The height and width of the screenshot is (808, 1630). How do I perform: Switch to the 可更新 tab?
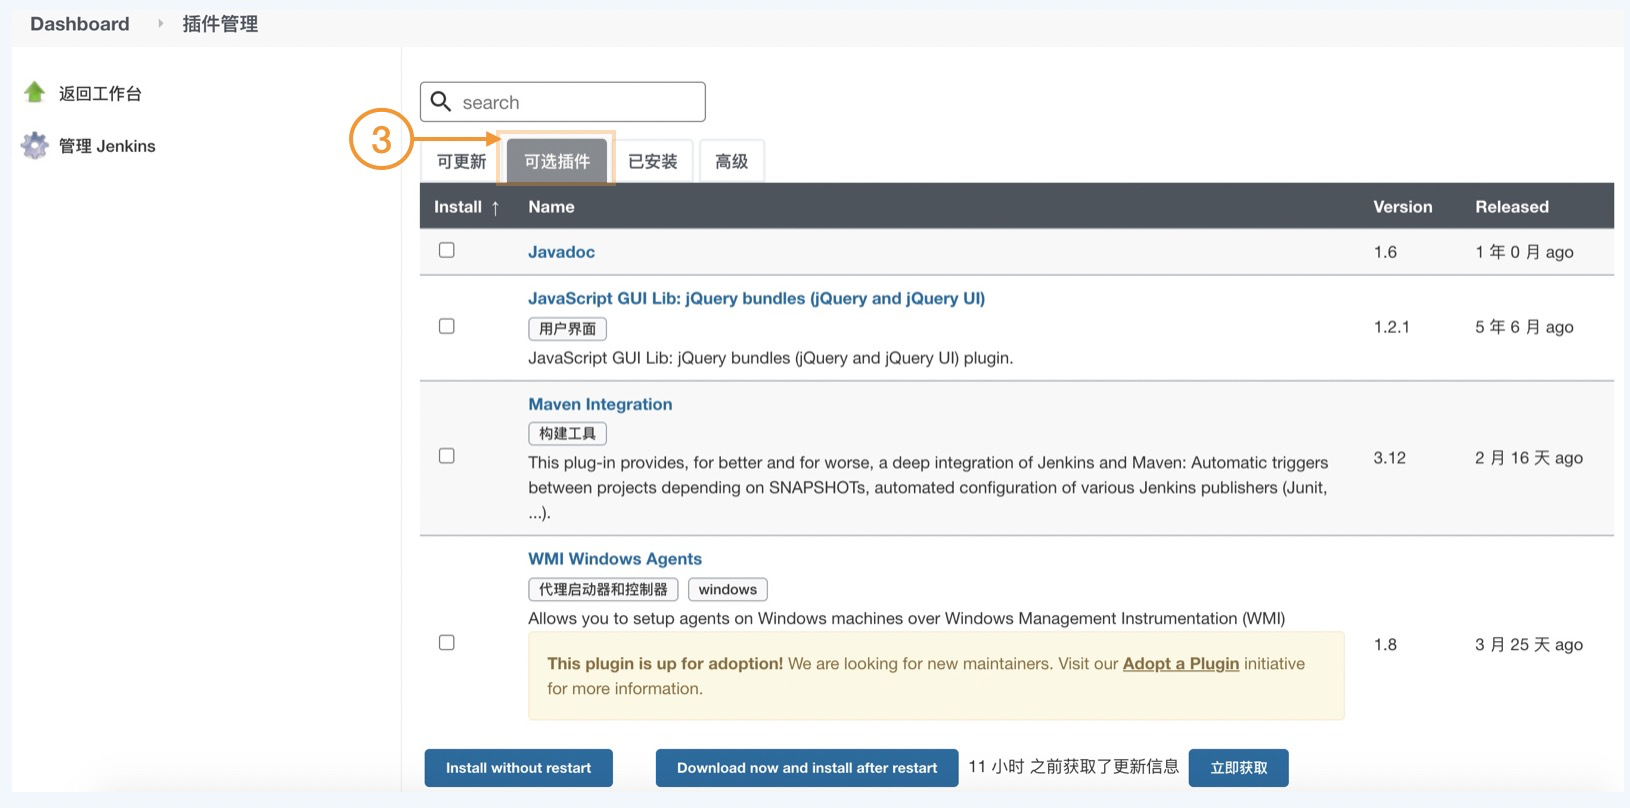(461, 162)
